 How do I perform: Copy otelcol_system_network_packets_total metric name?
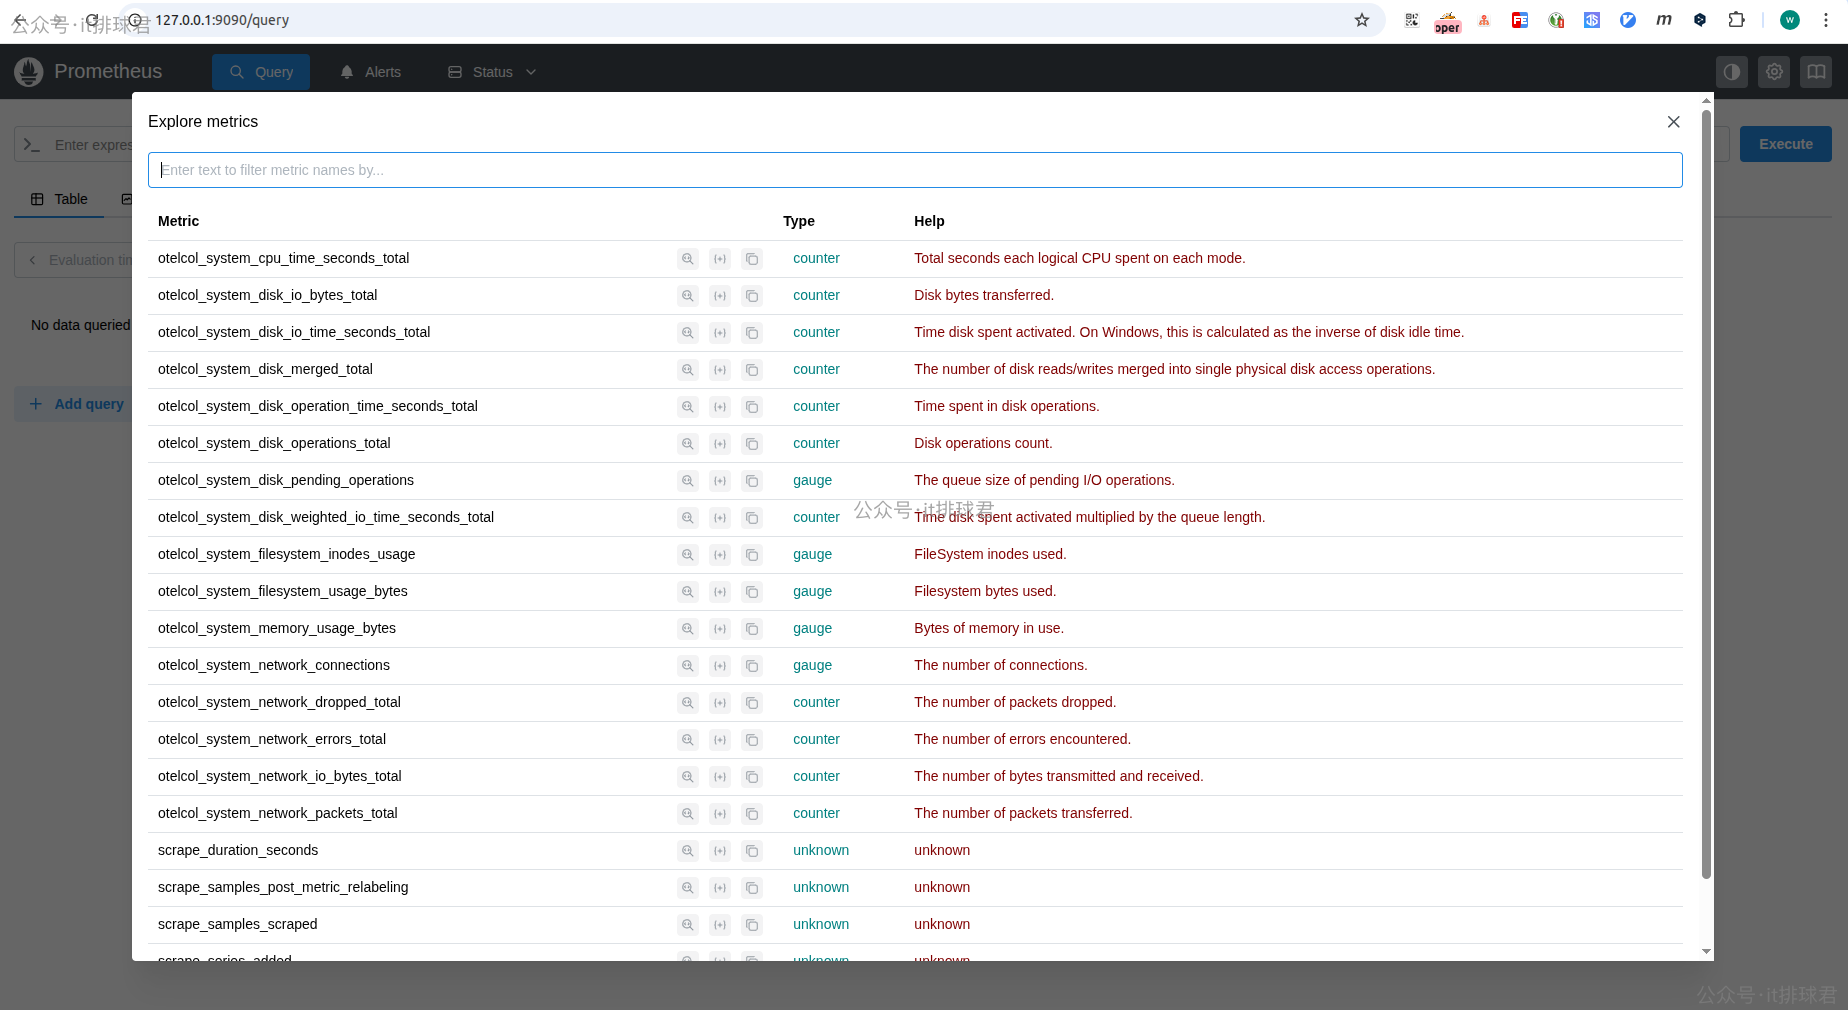pos(752,814)
